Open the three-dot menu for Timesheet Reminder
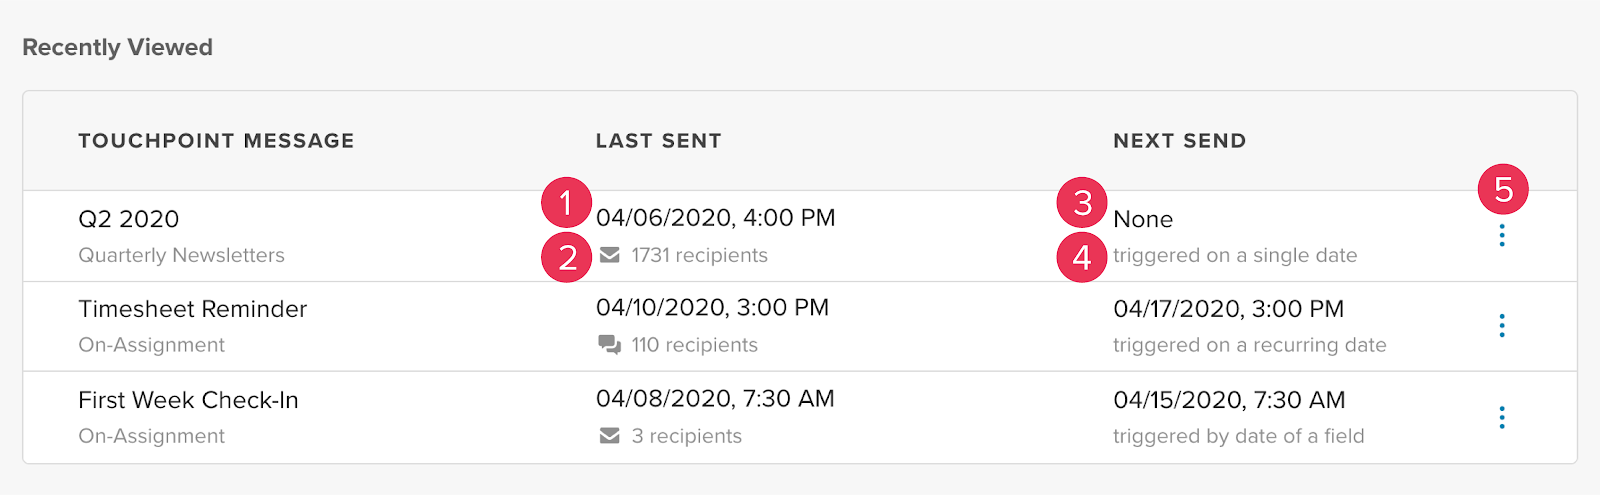The width and height of the screenshot is (1600, 495). (1501, 326)
